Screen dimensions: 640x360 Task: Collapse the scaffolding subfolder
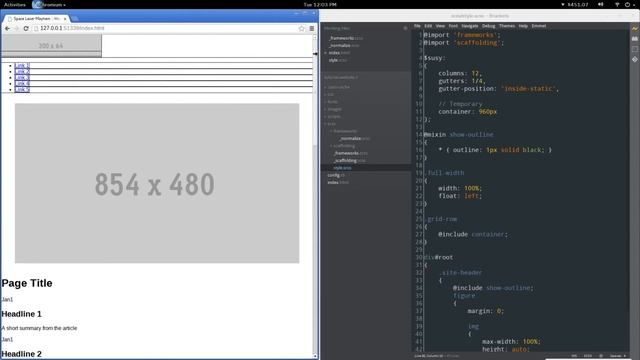tap(342, 146)
